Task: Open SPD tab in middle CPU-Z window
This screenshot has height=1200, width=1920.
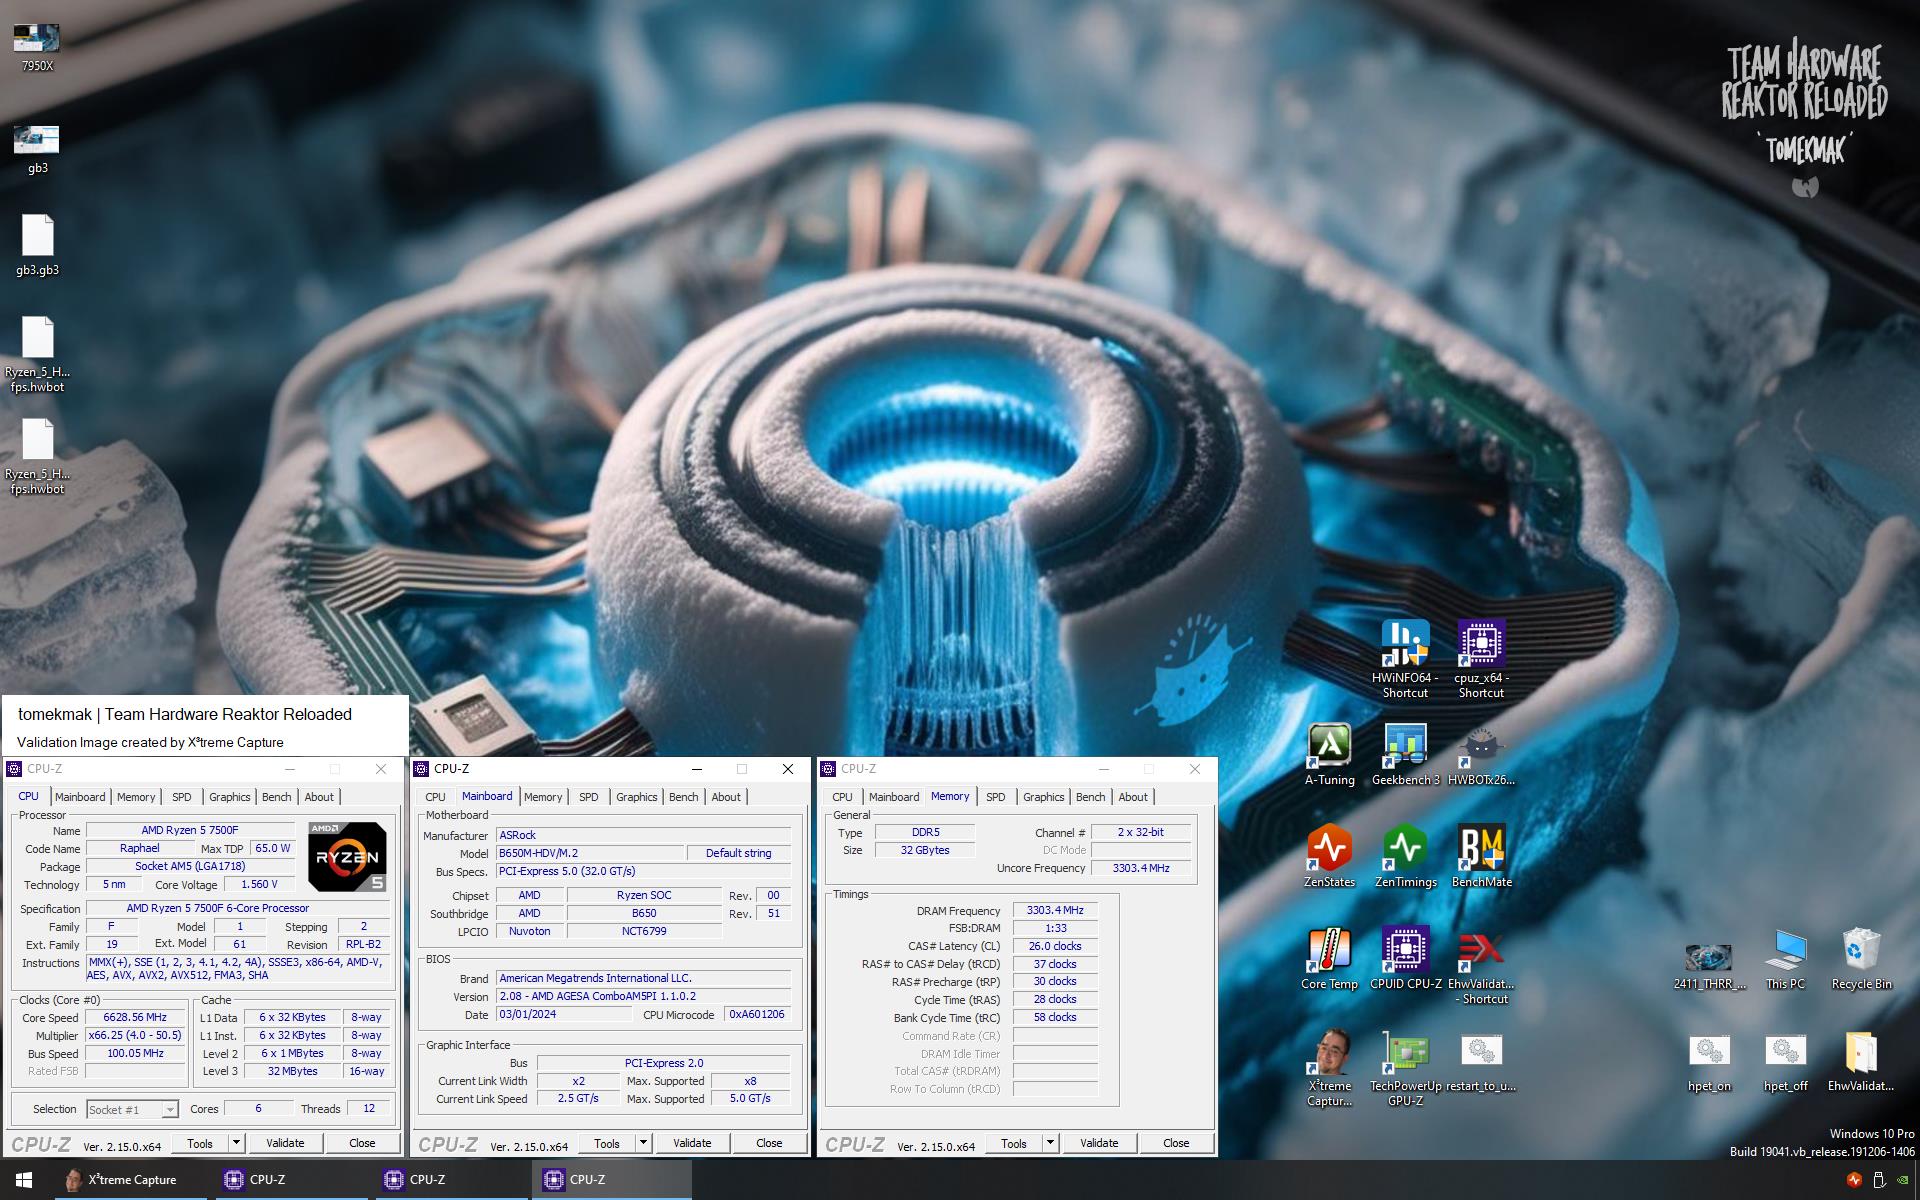Action: pyautogui.click(x=589, y=797)
